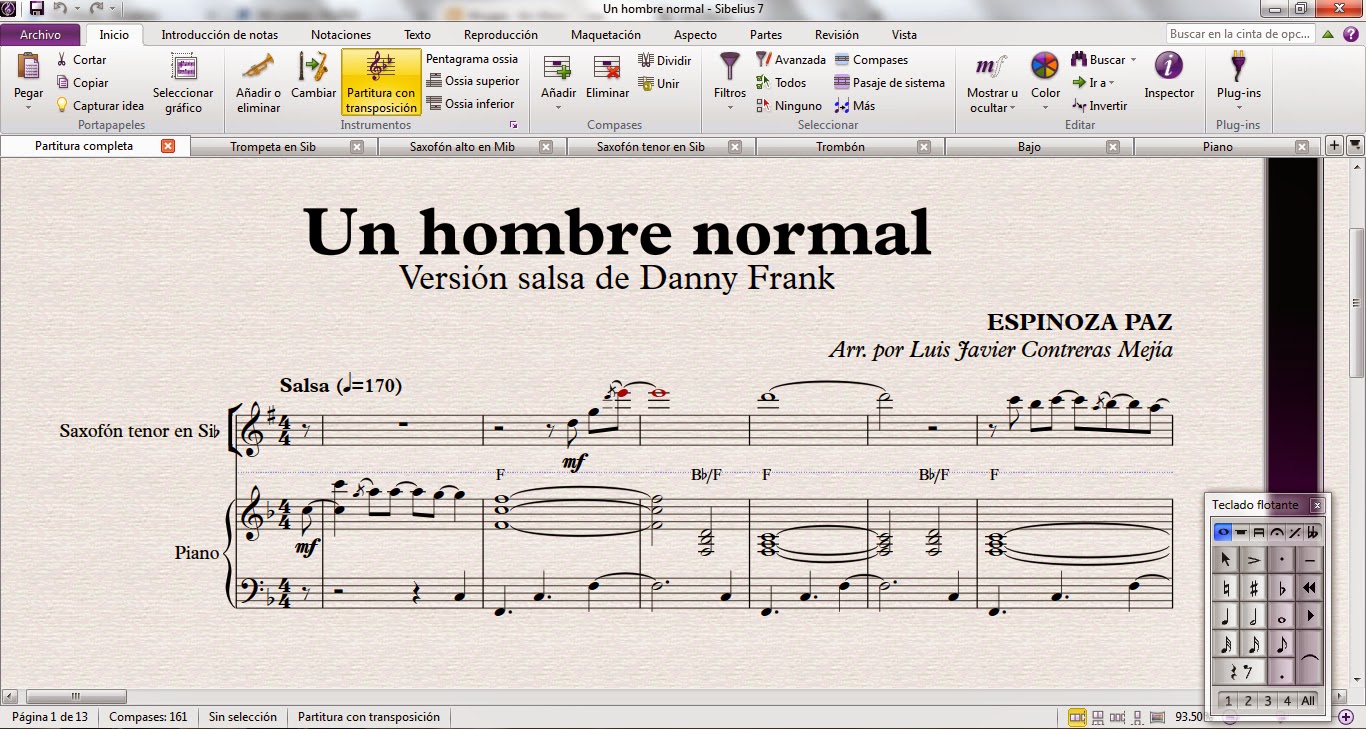
Task: Click the Redo arrow in quick access
Action: 97,9
